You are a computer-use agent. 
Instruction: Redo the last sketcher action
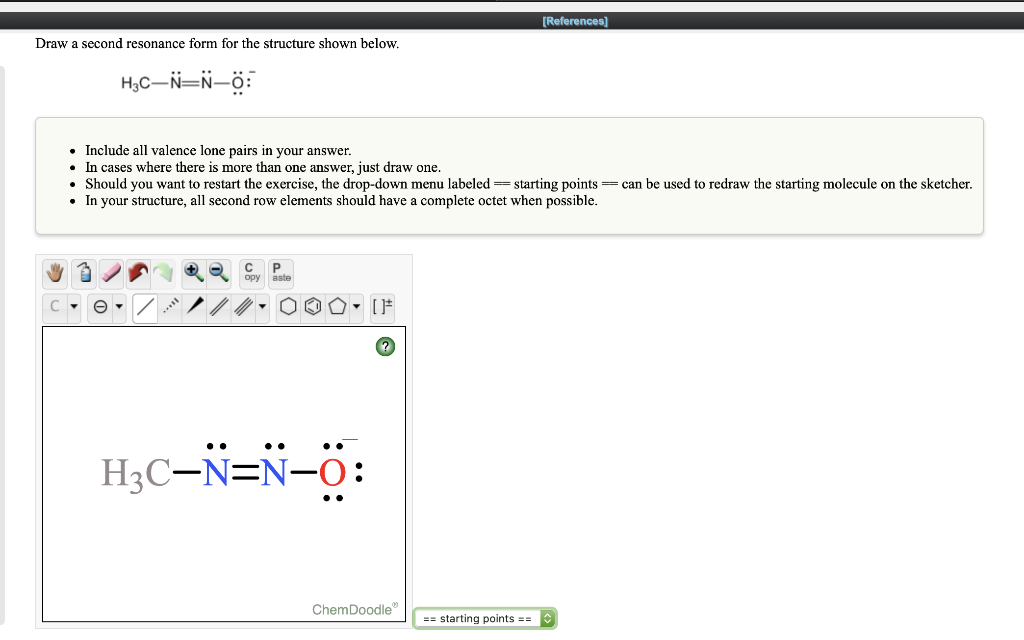[163, 272]
